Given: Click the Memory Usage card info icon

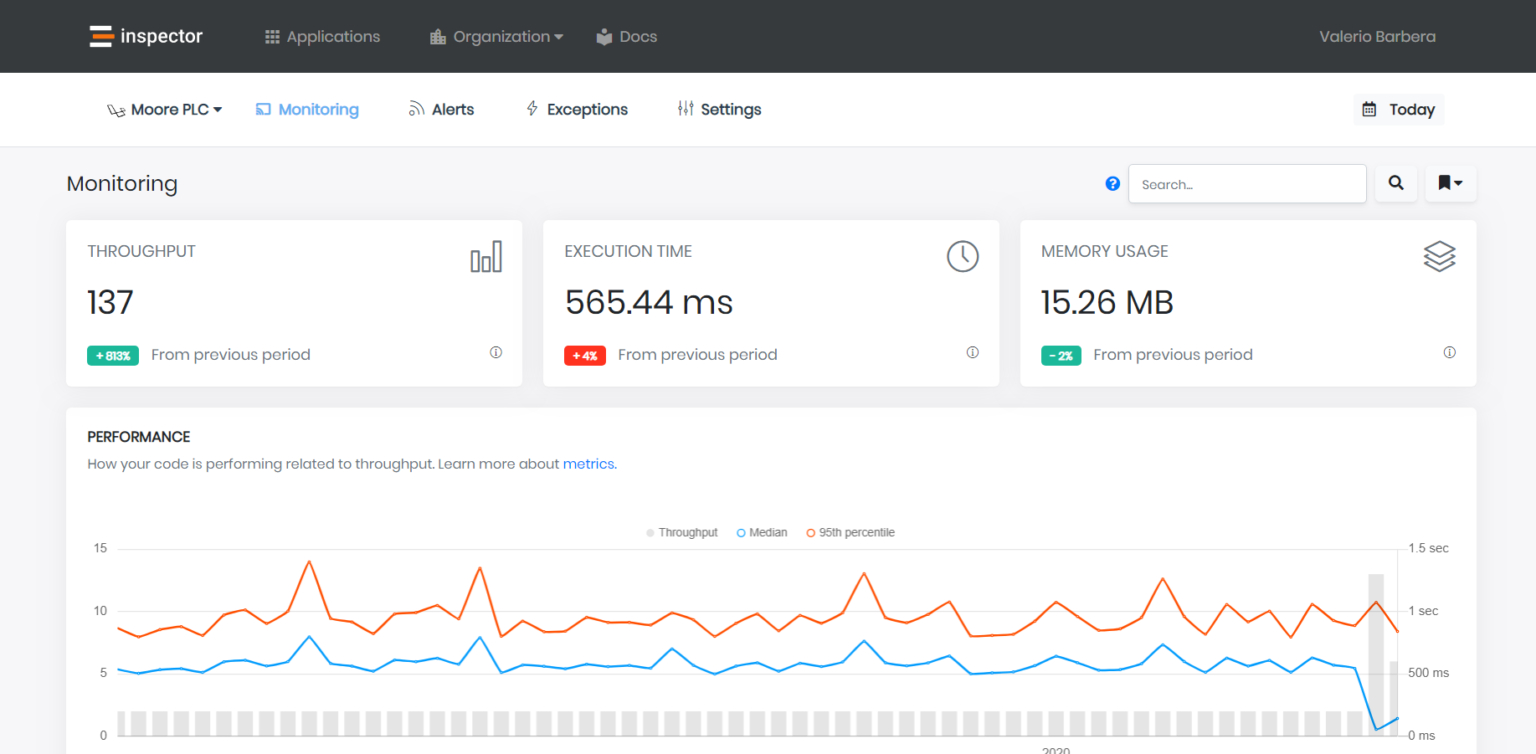Looking at the screenshot, I should point(1450,353).
